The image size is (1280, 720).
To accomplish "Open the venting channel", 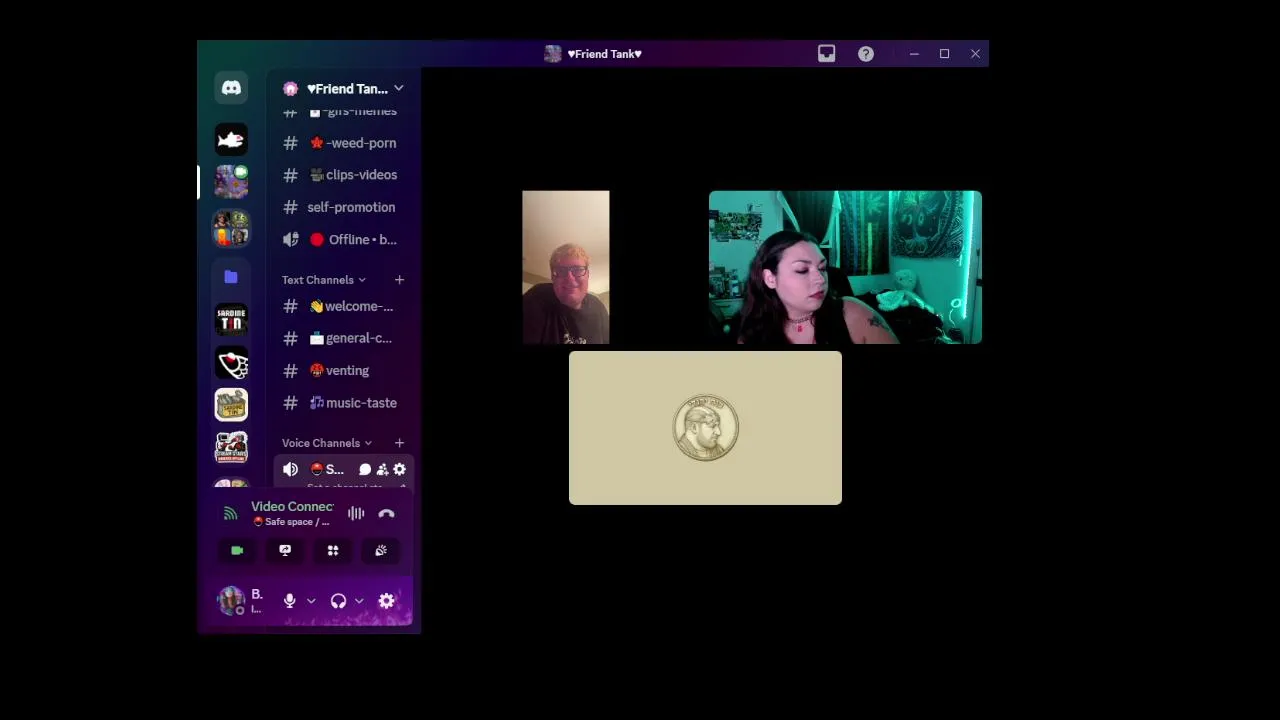I will click(343, 370).
